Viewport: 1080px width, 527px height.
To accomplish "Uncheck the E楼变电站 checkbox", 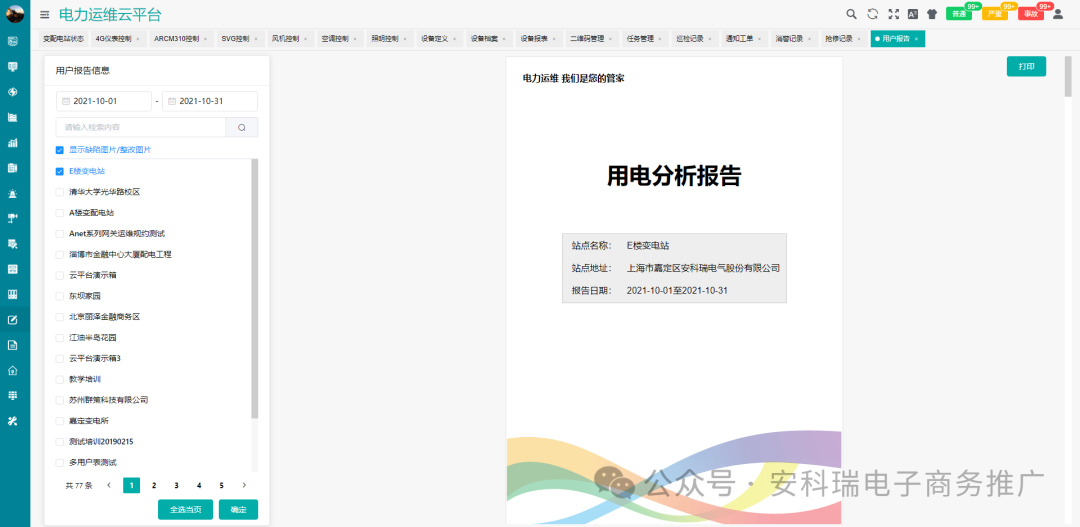I will (60, 171).
